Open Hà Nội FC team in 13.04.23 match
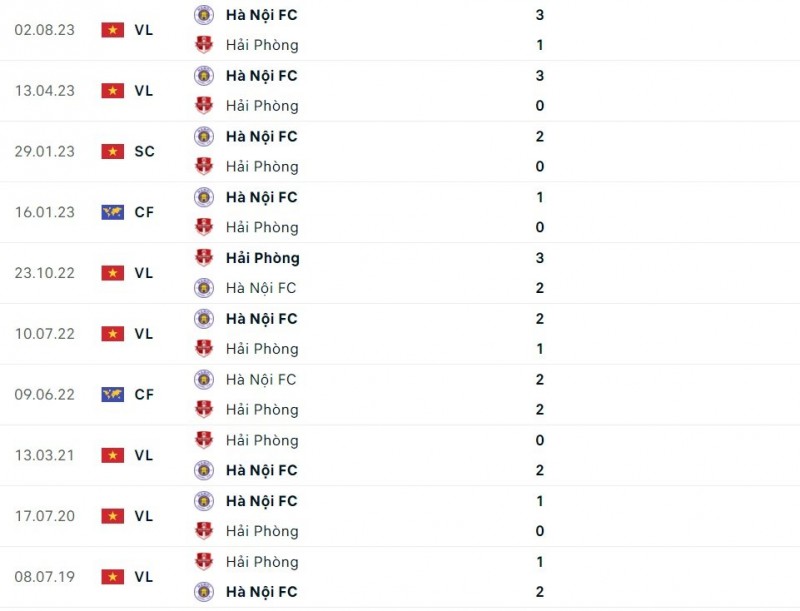 click(x=261, y=76)
